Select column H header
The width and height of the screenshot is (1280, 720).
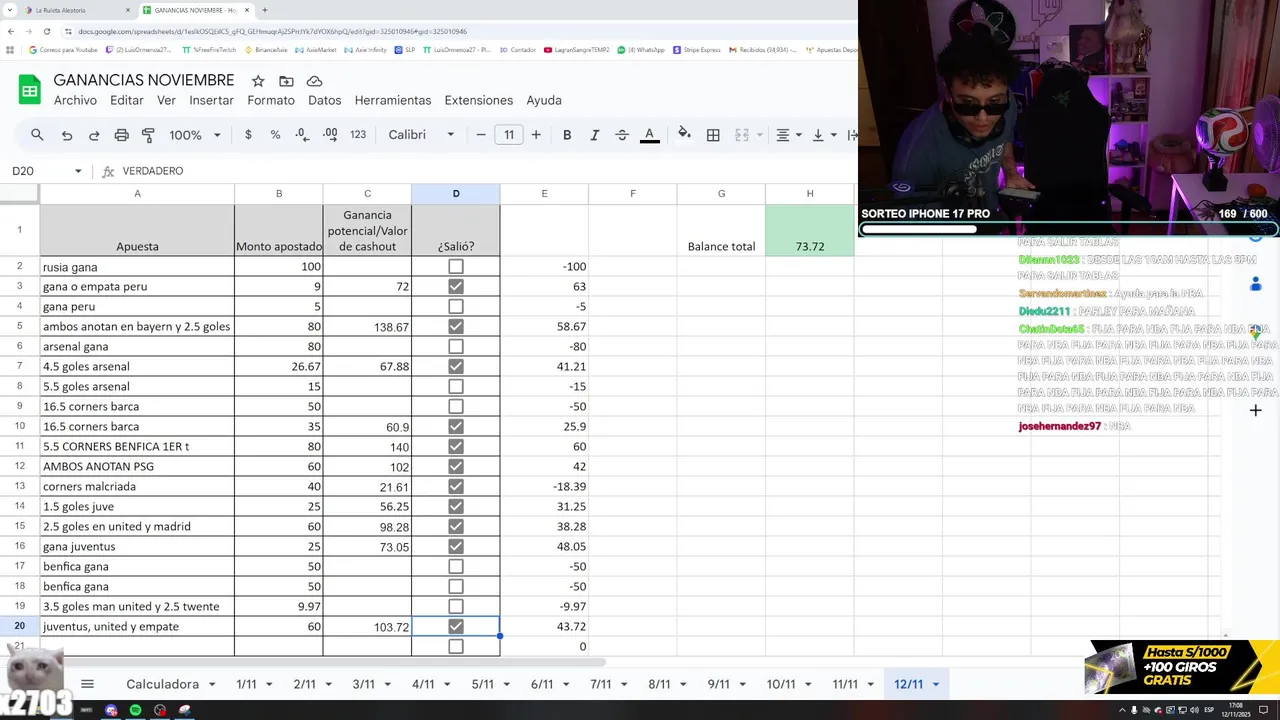click(x=810, y=194)
